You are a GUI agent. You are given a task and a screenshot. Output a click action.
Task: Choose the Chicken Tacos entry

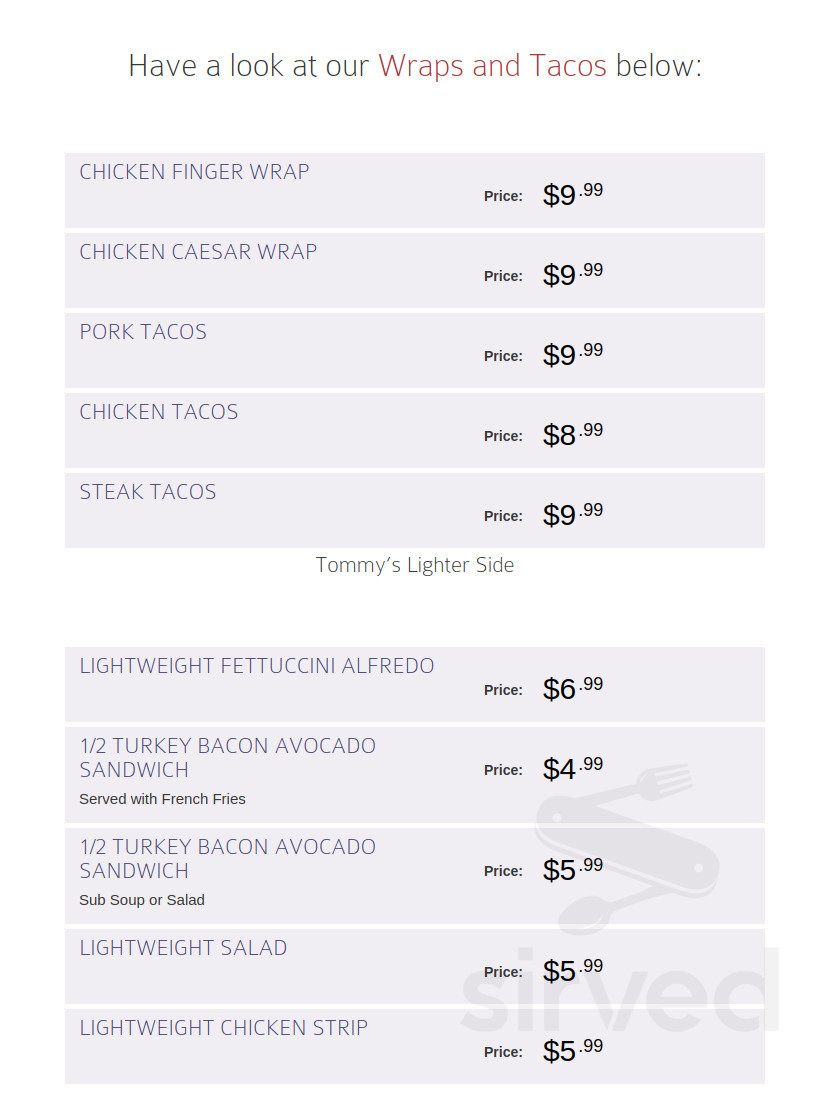(x=415, y=430)
